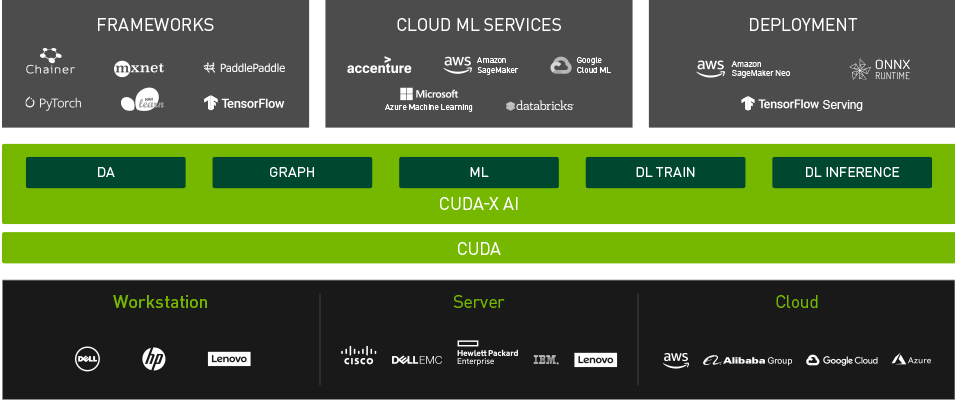Select the databricks logo
955x400 pixels.
pos(539,105)
